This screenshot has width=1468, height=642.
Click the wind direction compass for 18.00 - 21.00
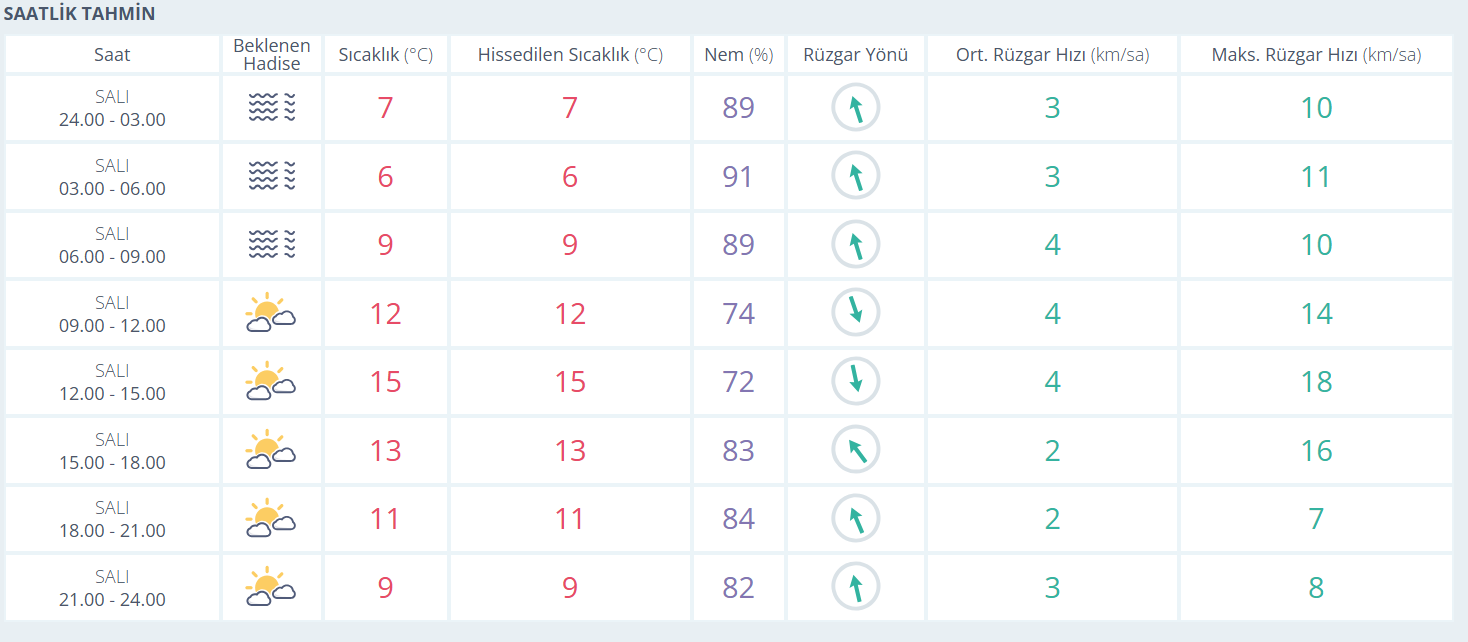click(856, 519)
